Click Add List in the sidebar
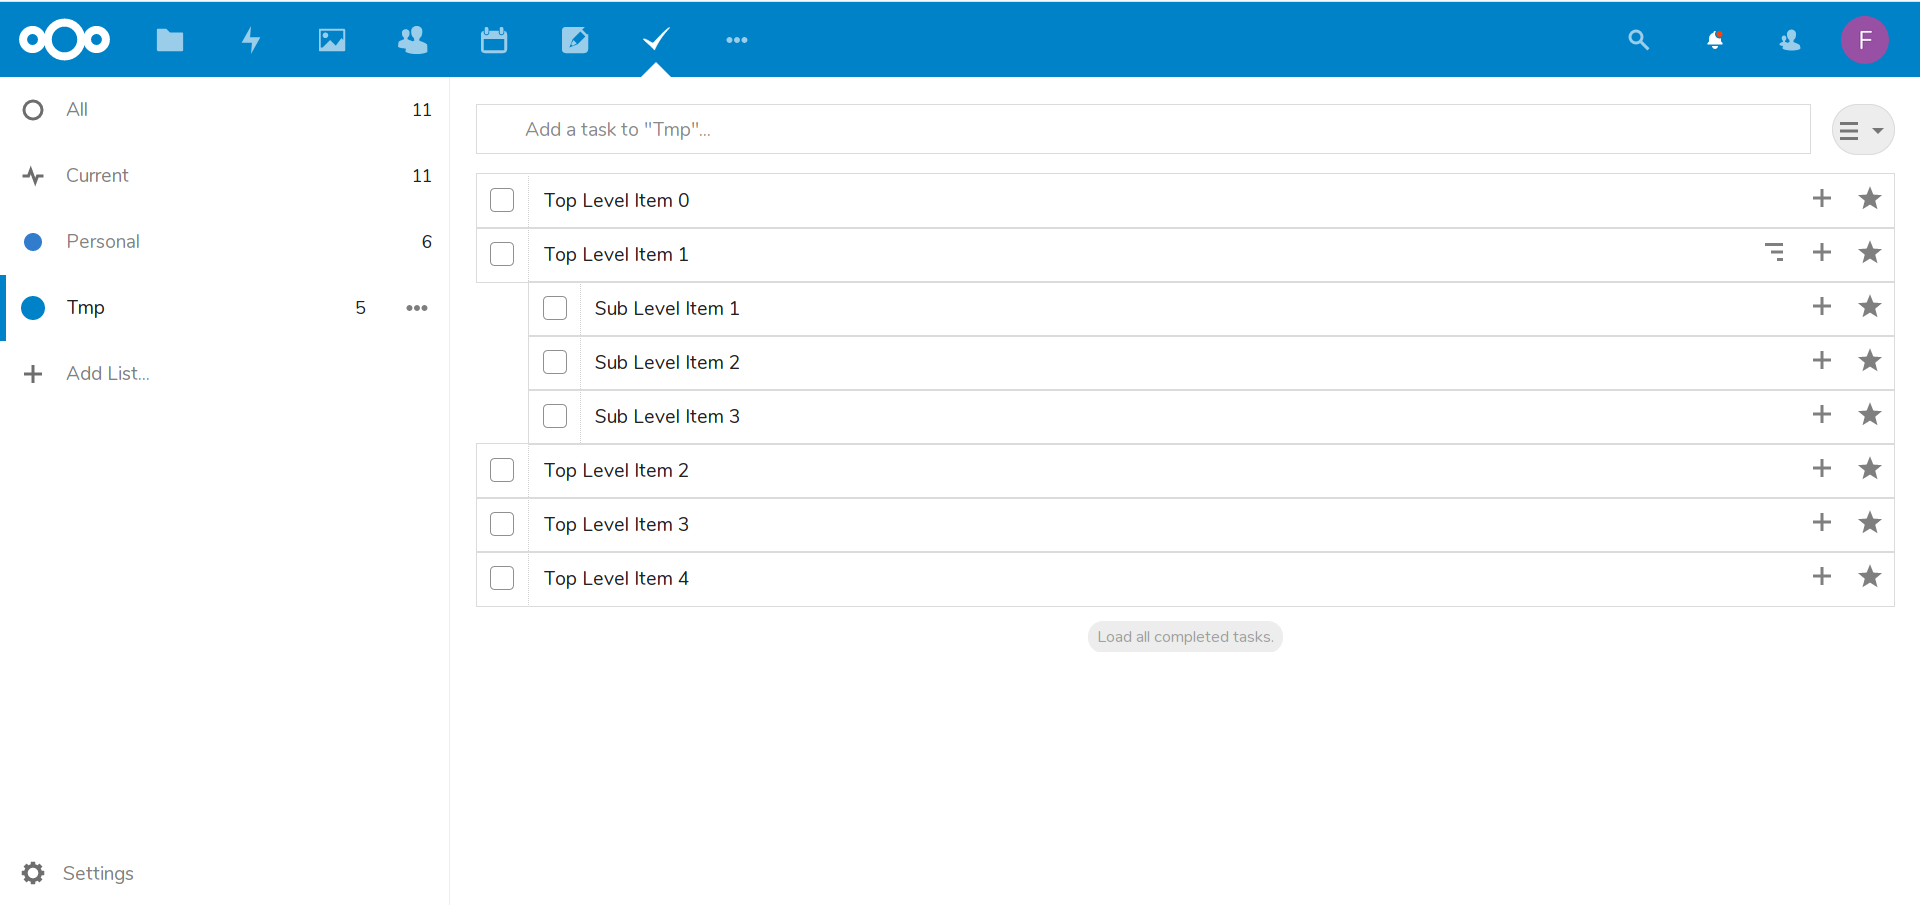1920x905 pixels. 105,373
